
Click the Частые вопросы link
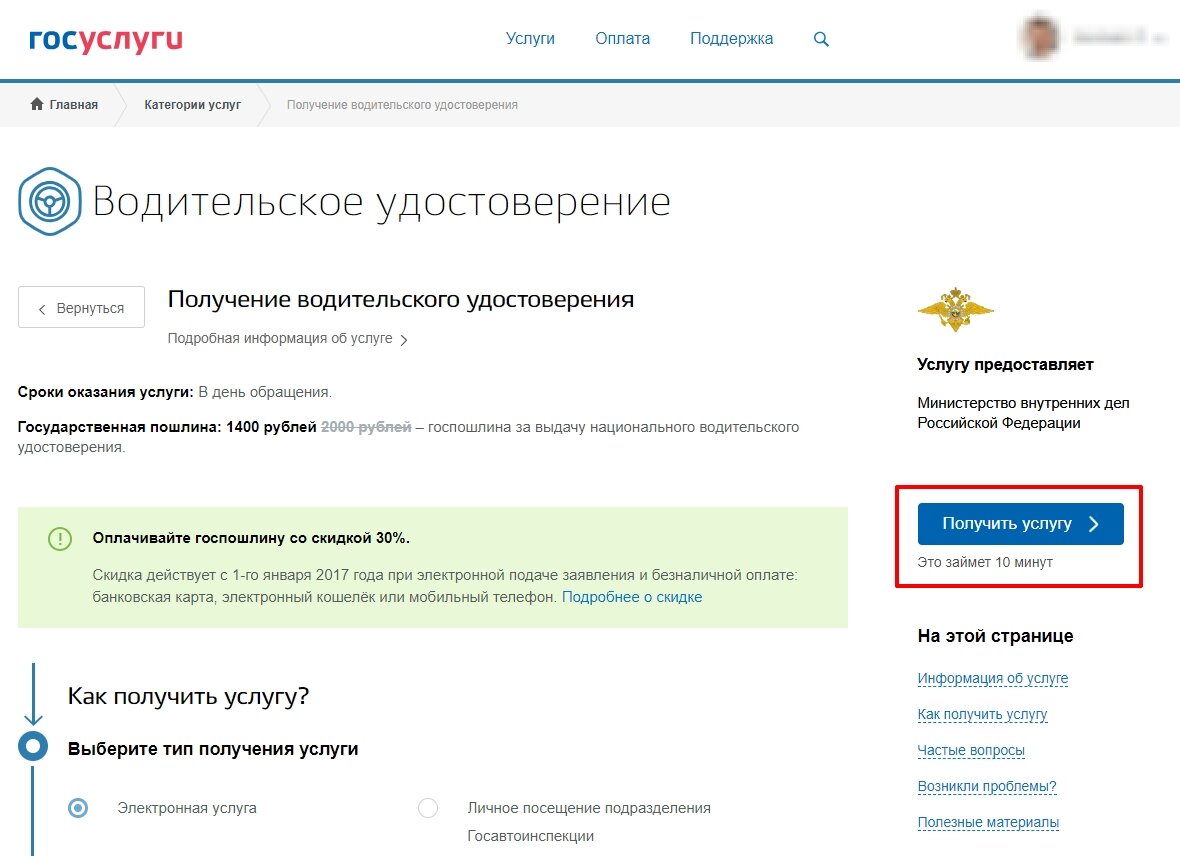tap(971, 750)
